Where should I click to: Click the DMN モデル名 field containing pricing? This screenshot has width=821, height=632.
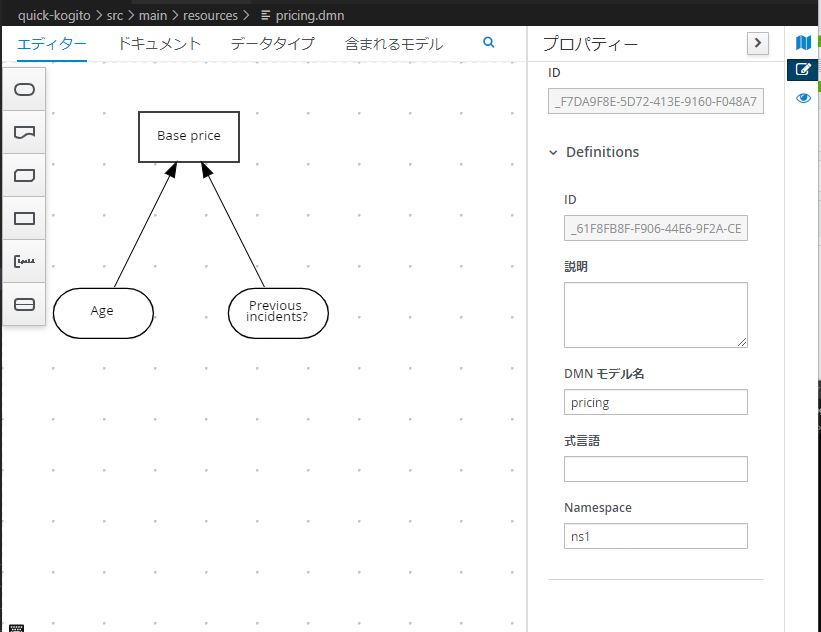(x=656, y=402)
